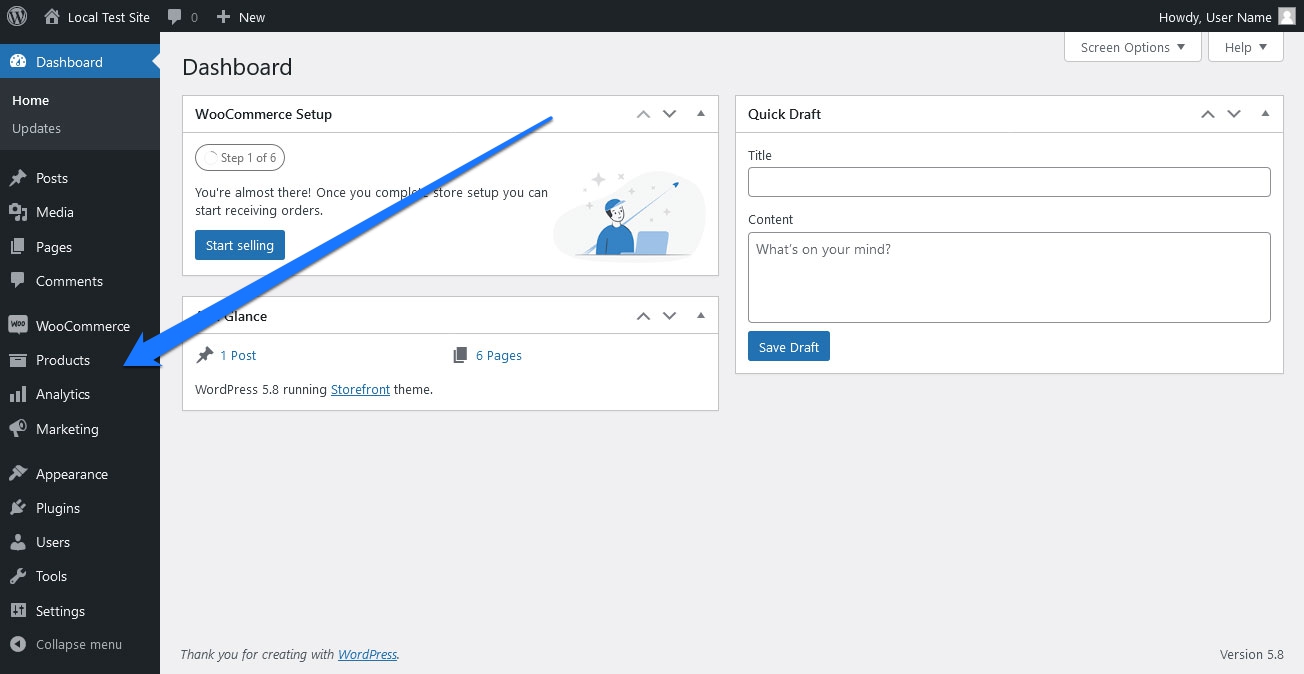Click the WordPress logo in admin bar
The image size is (1304, 674).
tap(17, 16)
